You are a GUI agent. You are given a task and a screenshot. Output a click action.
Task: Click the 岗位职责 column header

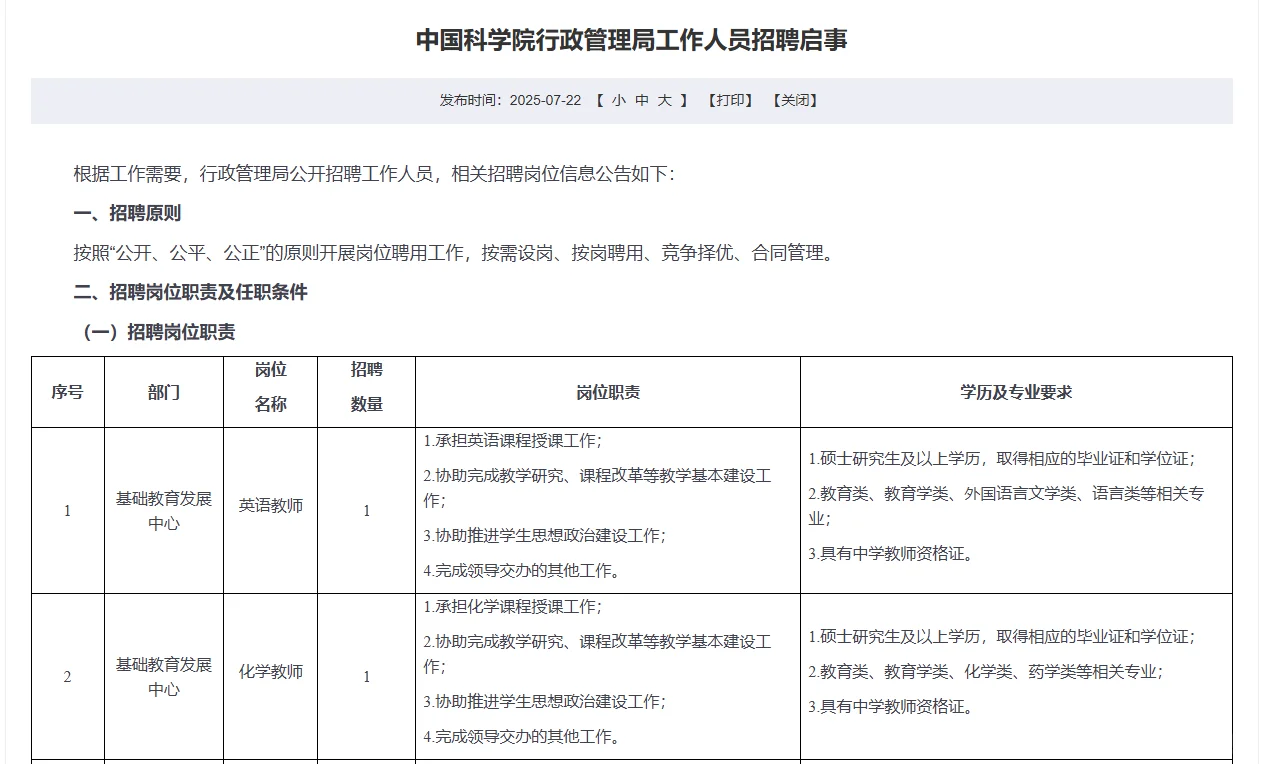click(x=608, y=392)
